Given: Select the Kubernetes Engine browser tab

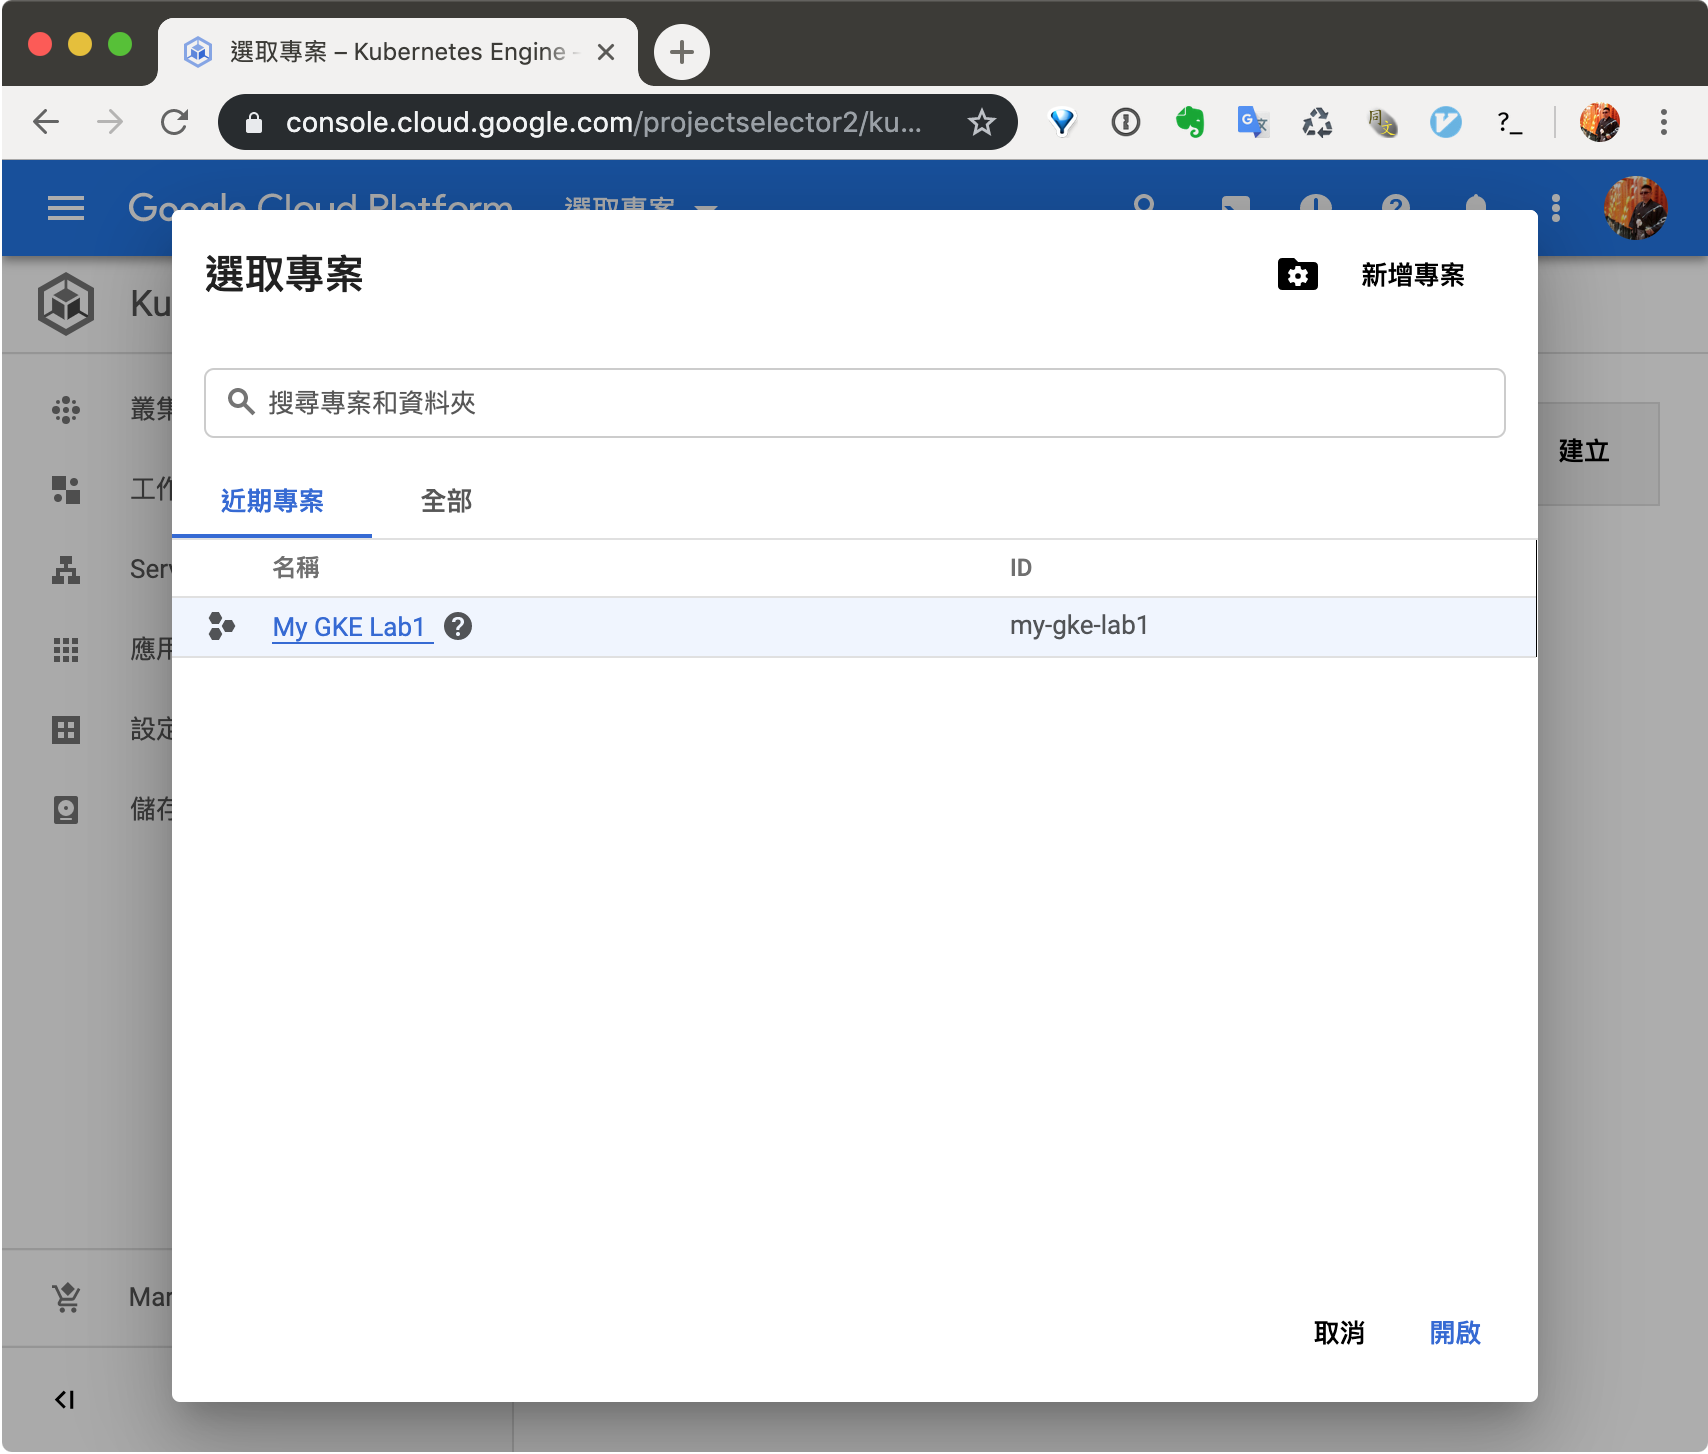Looking at the screenshot, I should pos(398,52).
